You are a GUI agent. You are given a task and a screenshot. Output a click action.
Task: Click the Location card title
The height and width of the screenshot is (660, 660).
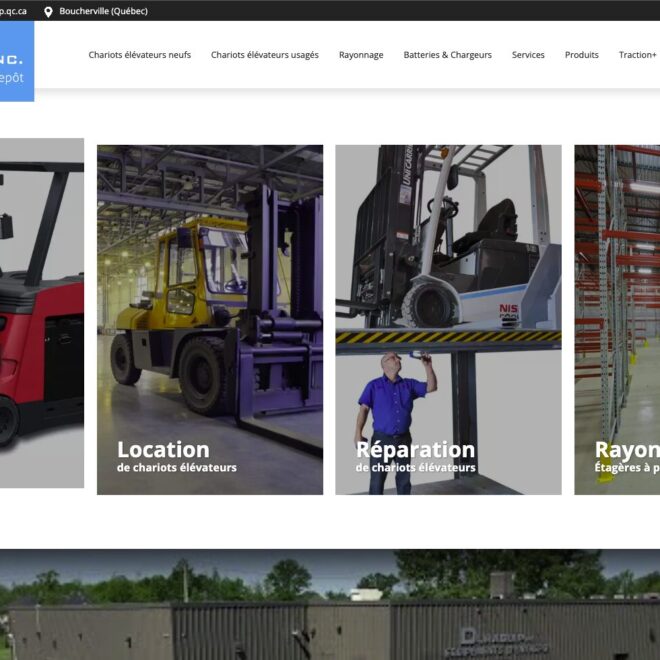pos(163,449)
